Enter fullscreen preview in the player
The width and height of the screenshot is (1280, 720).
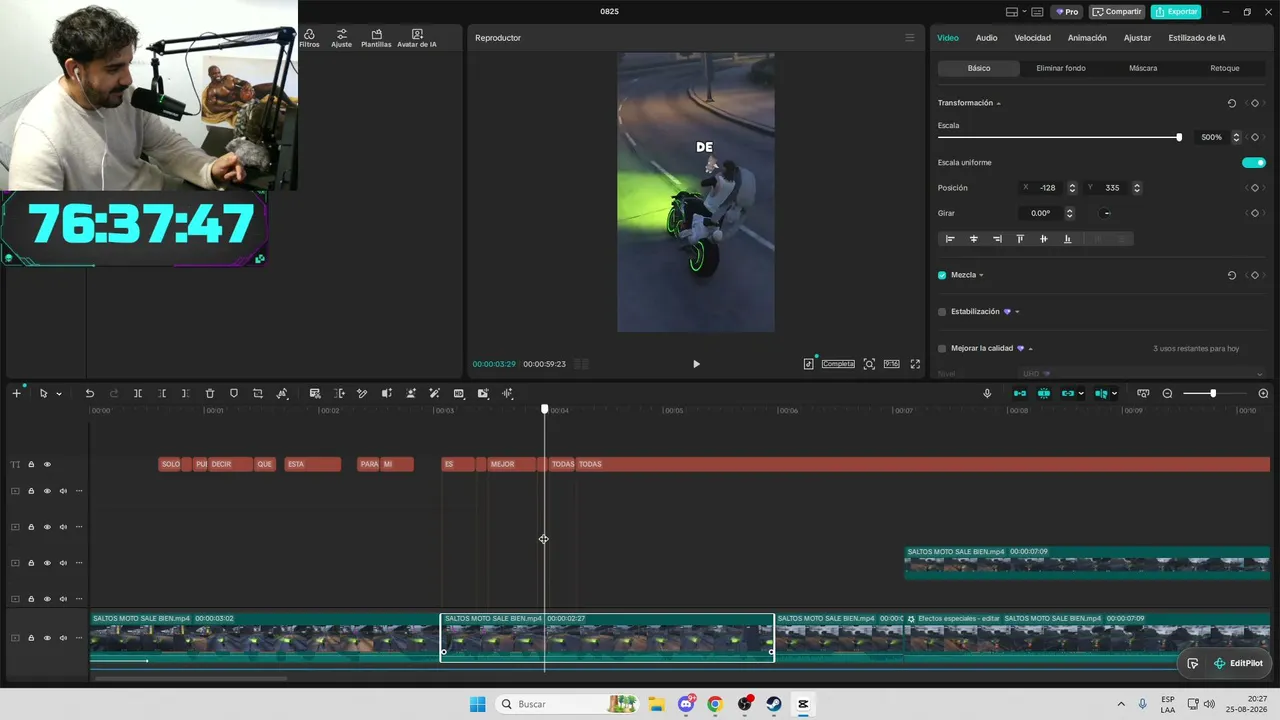[x=915, y=364]
